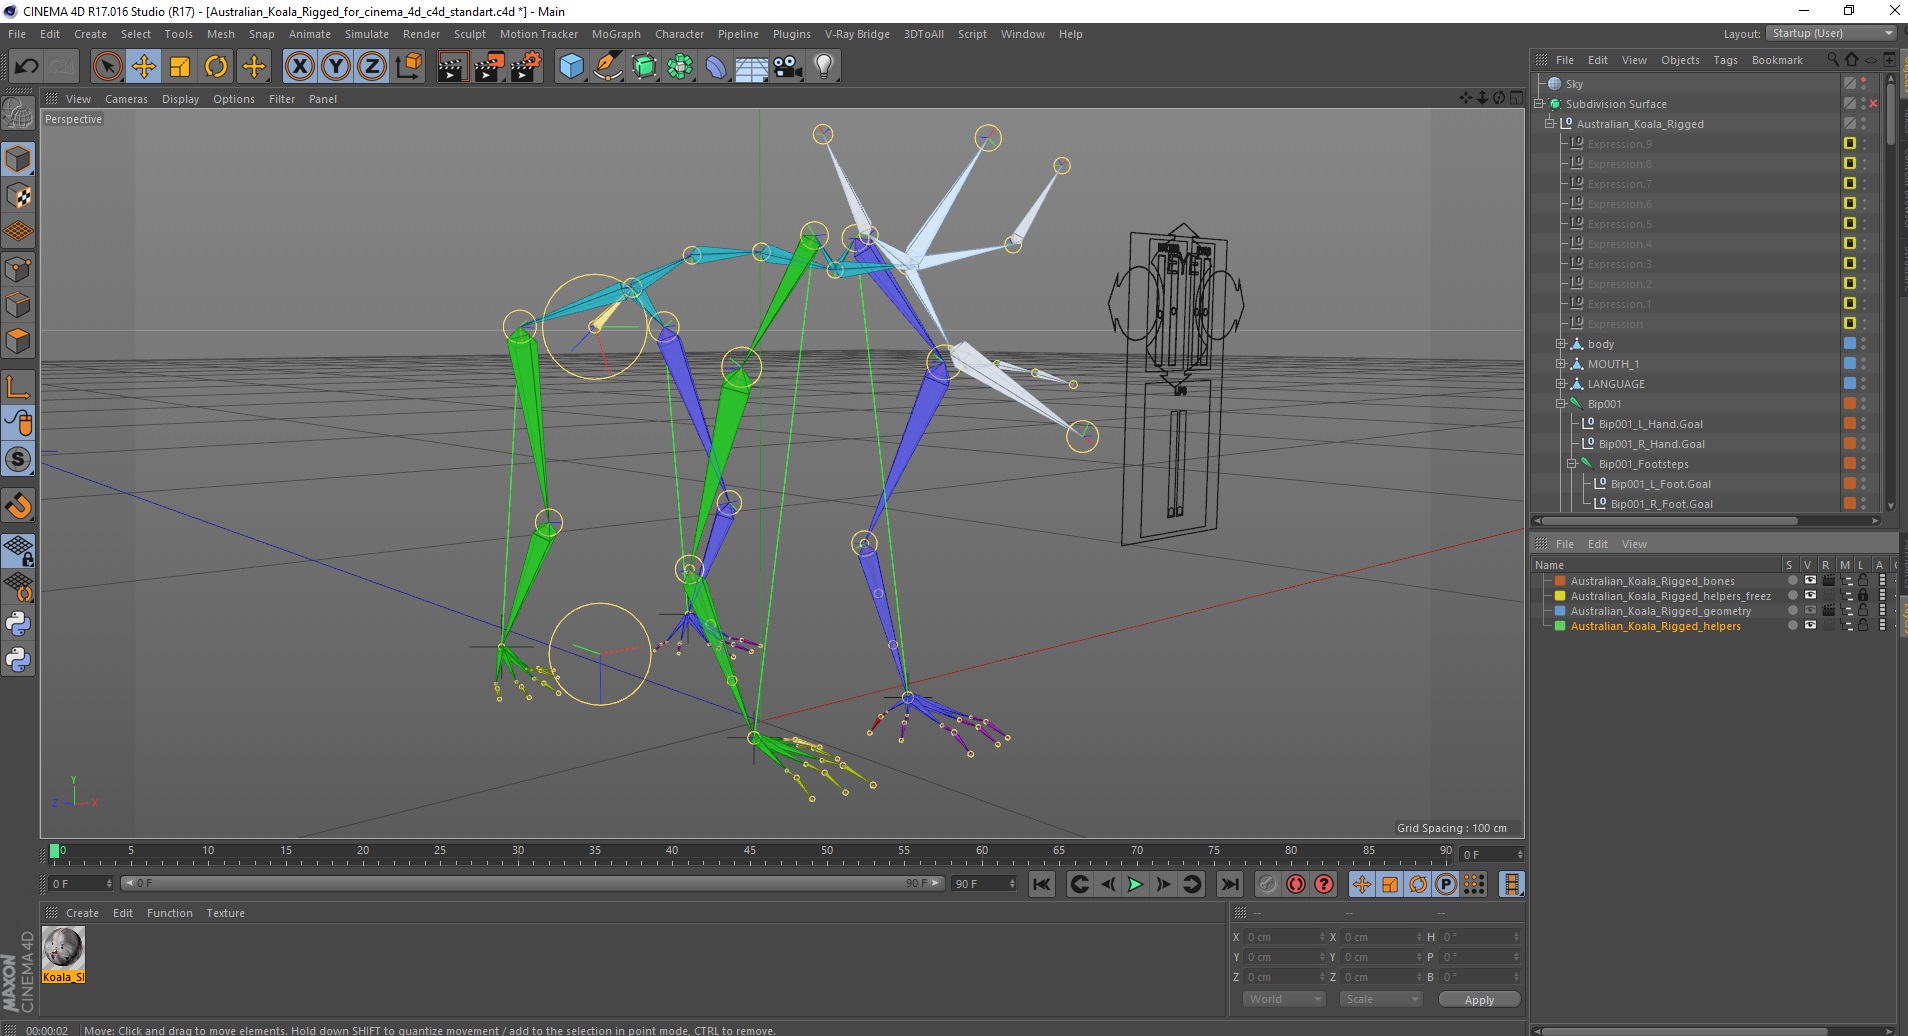The height and width of the screenshot is (1036, 1908).
Task: Activate the Scale tool
Action: pyautogui.click(x=180, y=67)
